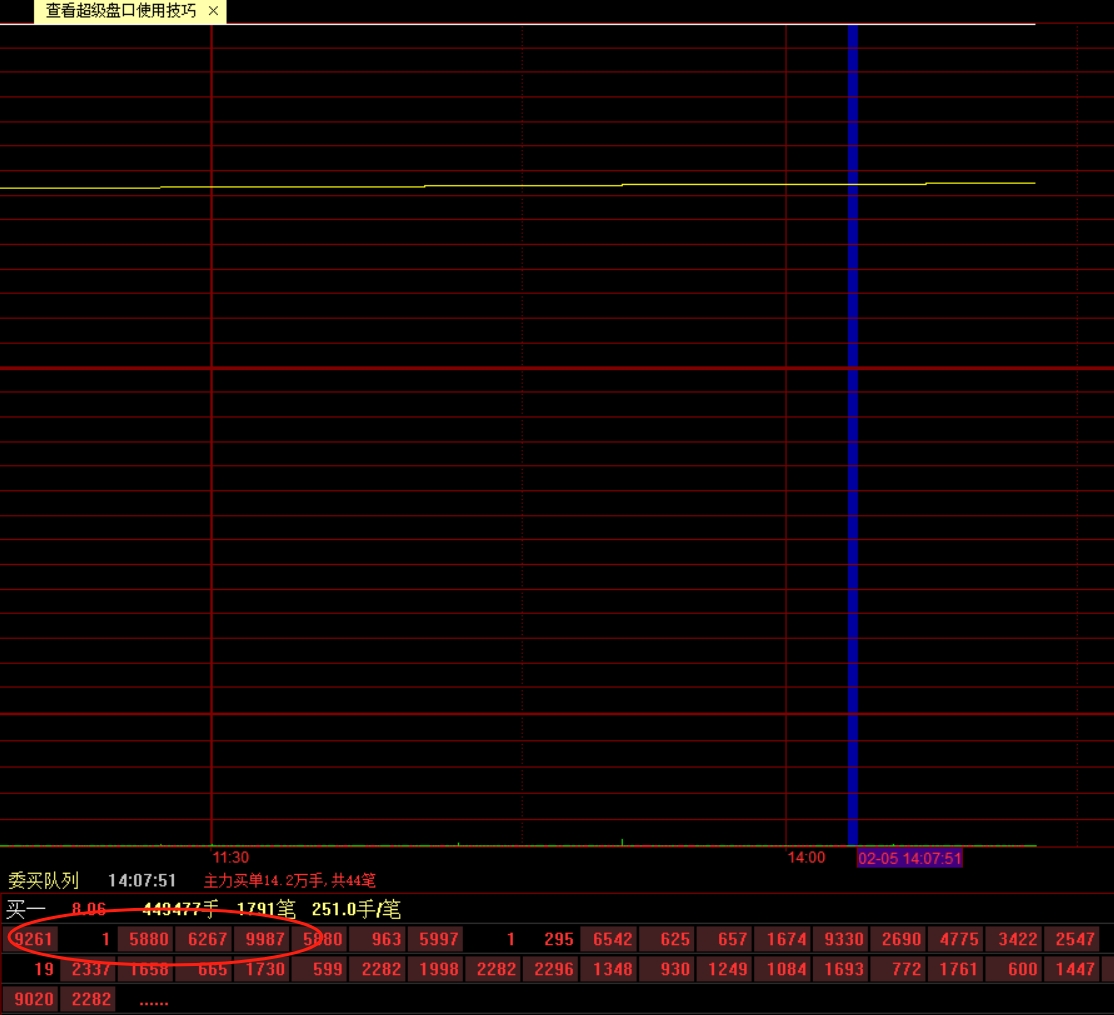Click the 14:00 time axis label
This screenshot has width=1114, height=1015.
click(x=806, y=857)
